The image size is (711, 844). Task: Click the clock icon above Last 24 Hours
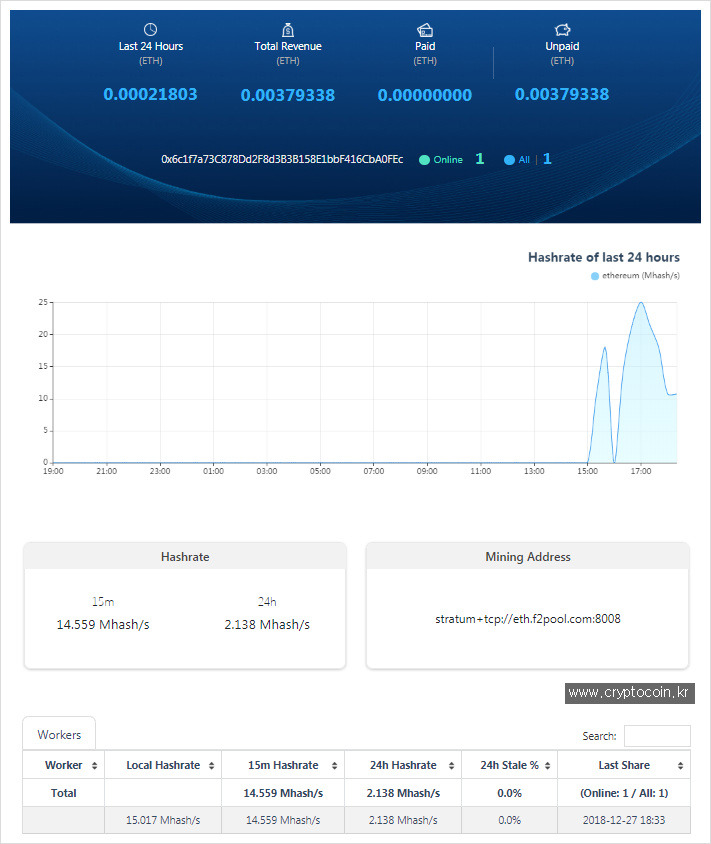150,29
